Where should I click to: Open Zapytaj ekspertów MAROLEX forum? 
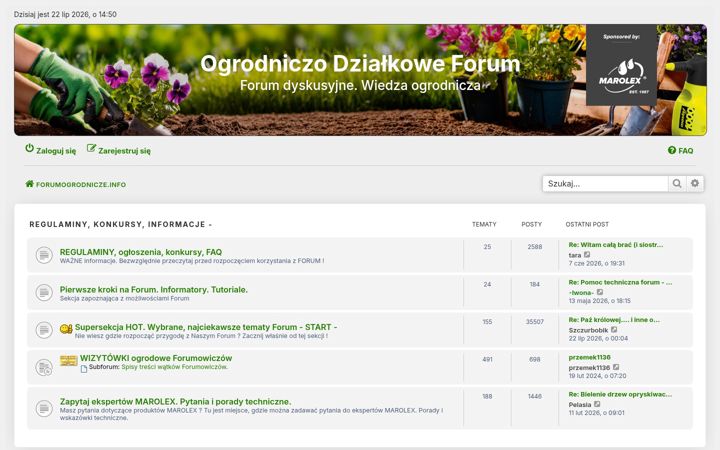[x=175, y=402]
